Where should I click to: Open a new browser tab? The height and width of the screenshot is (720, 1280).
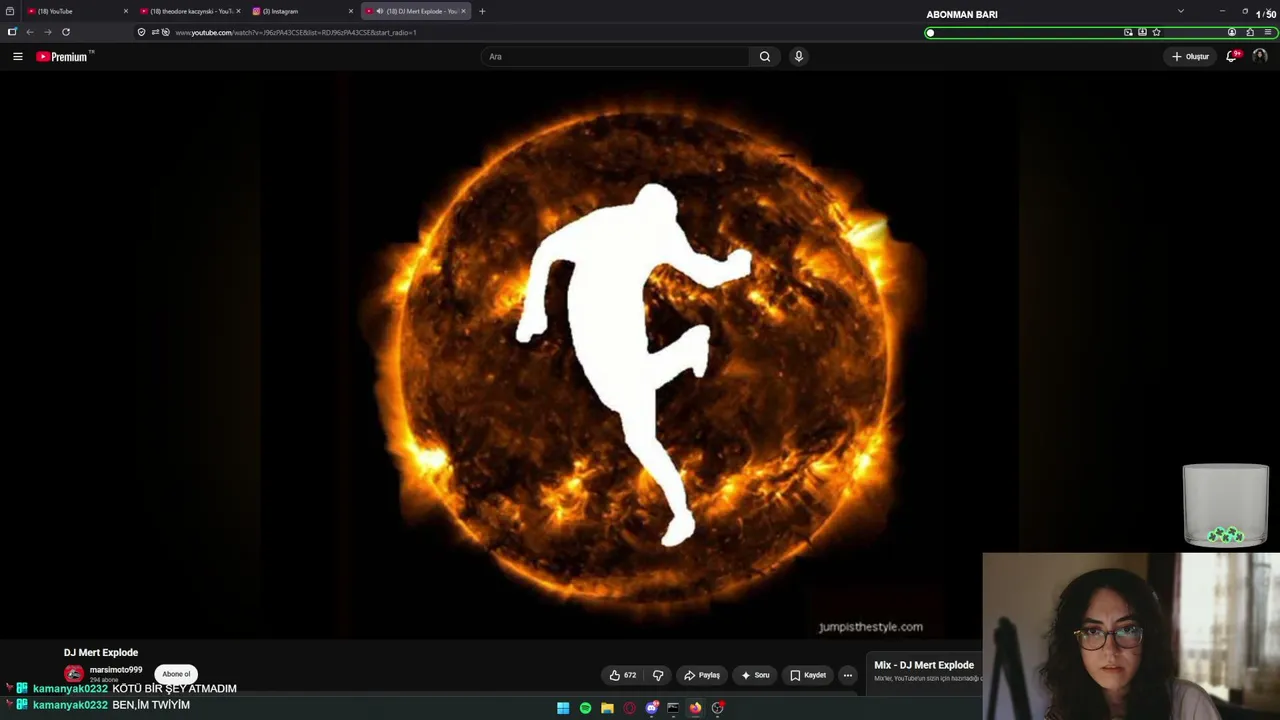(482, 11)
